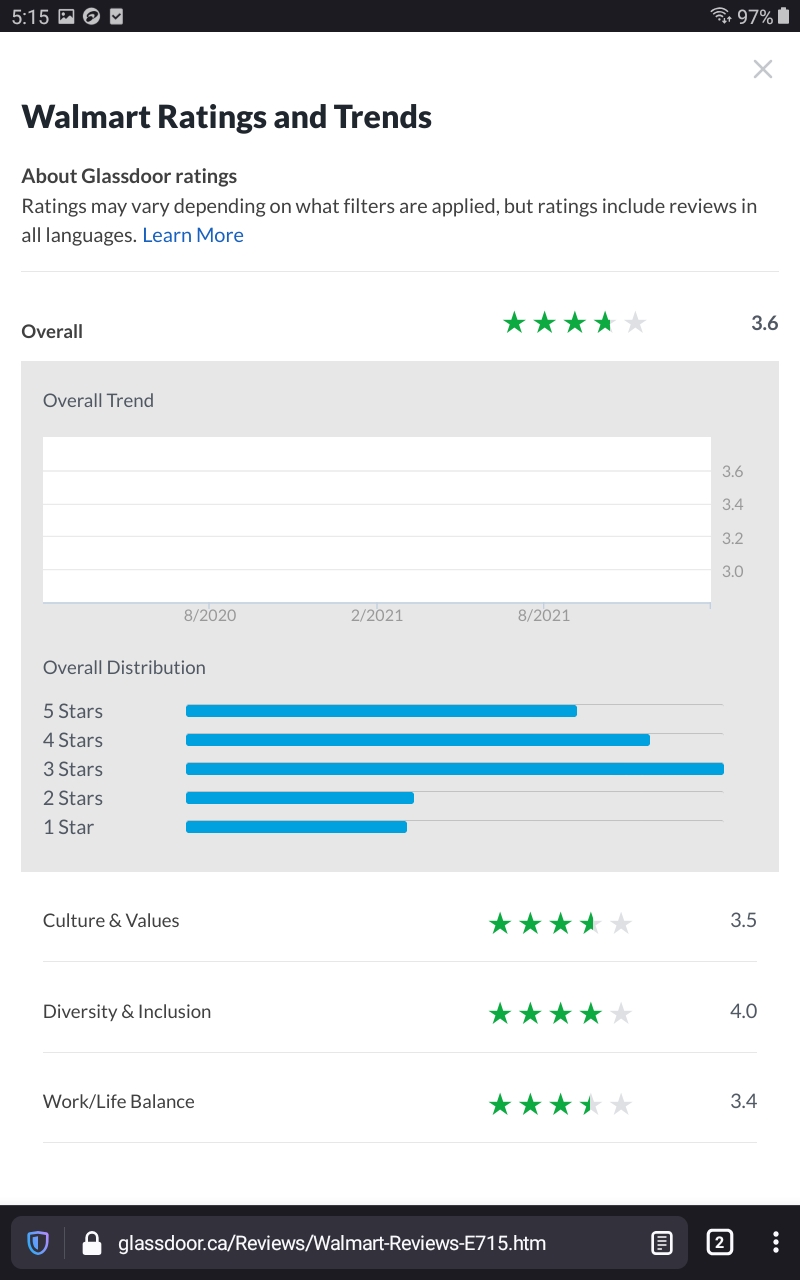The width and height of the screenshot is (800, 1280).
Task: Select the 4 Stars distribution bar
Action: click(418, 740)
